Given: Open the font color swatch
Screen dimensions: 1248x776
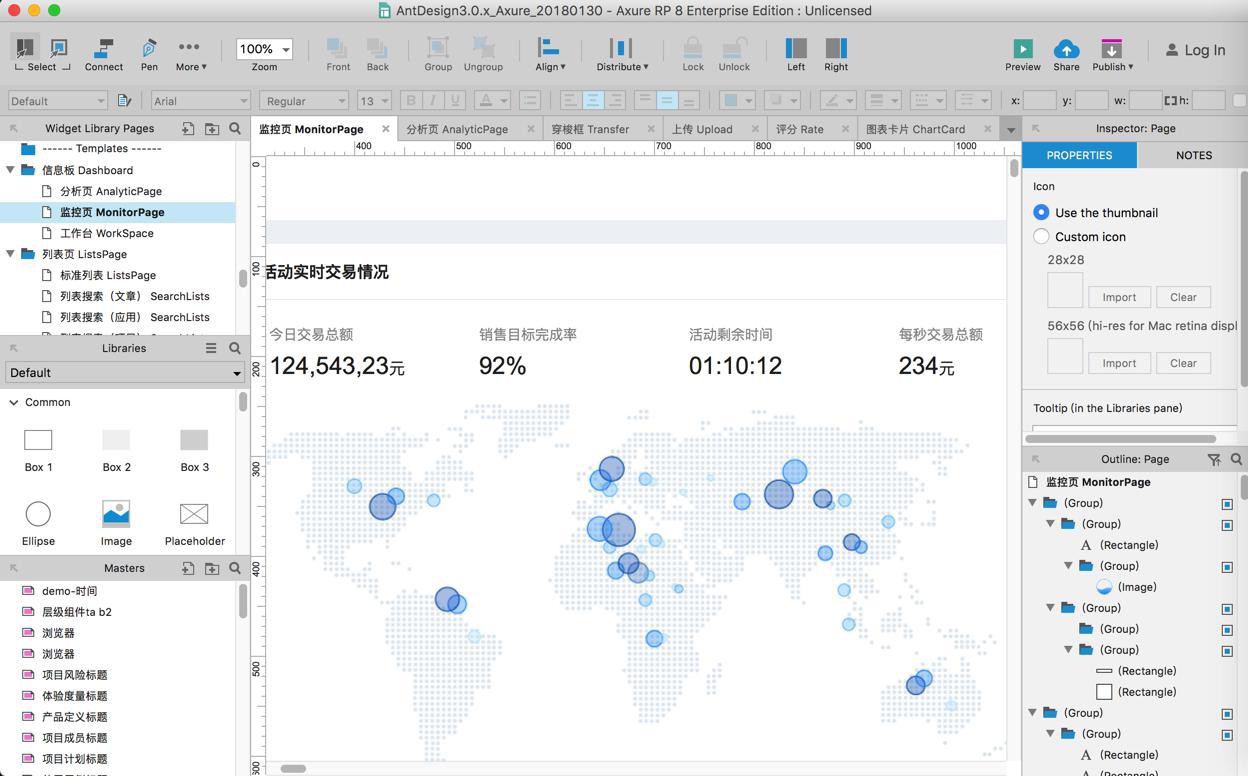Looking at the screenshot, I should 491,100.
